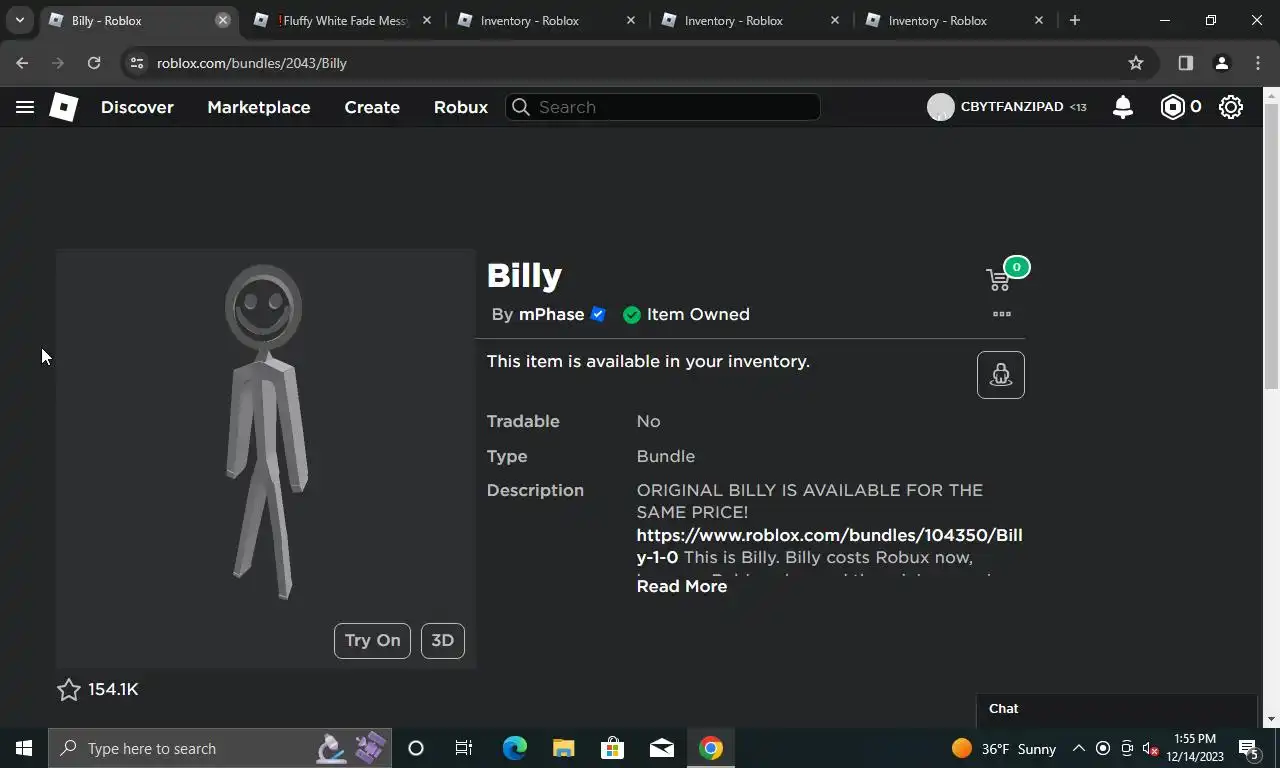Screen dimensions: 1280x768
Task: Close the Billy - Roblox tab
Action: point(223,20)
